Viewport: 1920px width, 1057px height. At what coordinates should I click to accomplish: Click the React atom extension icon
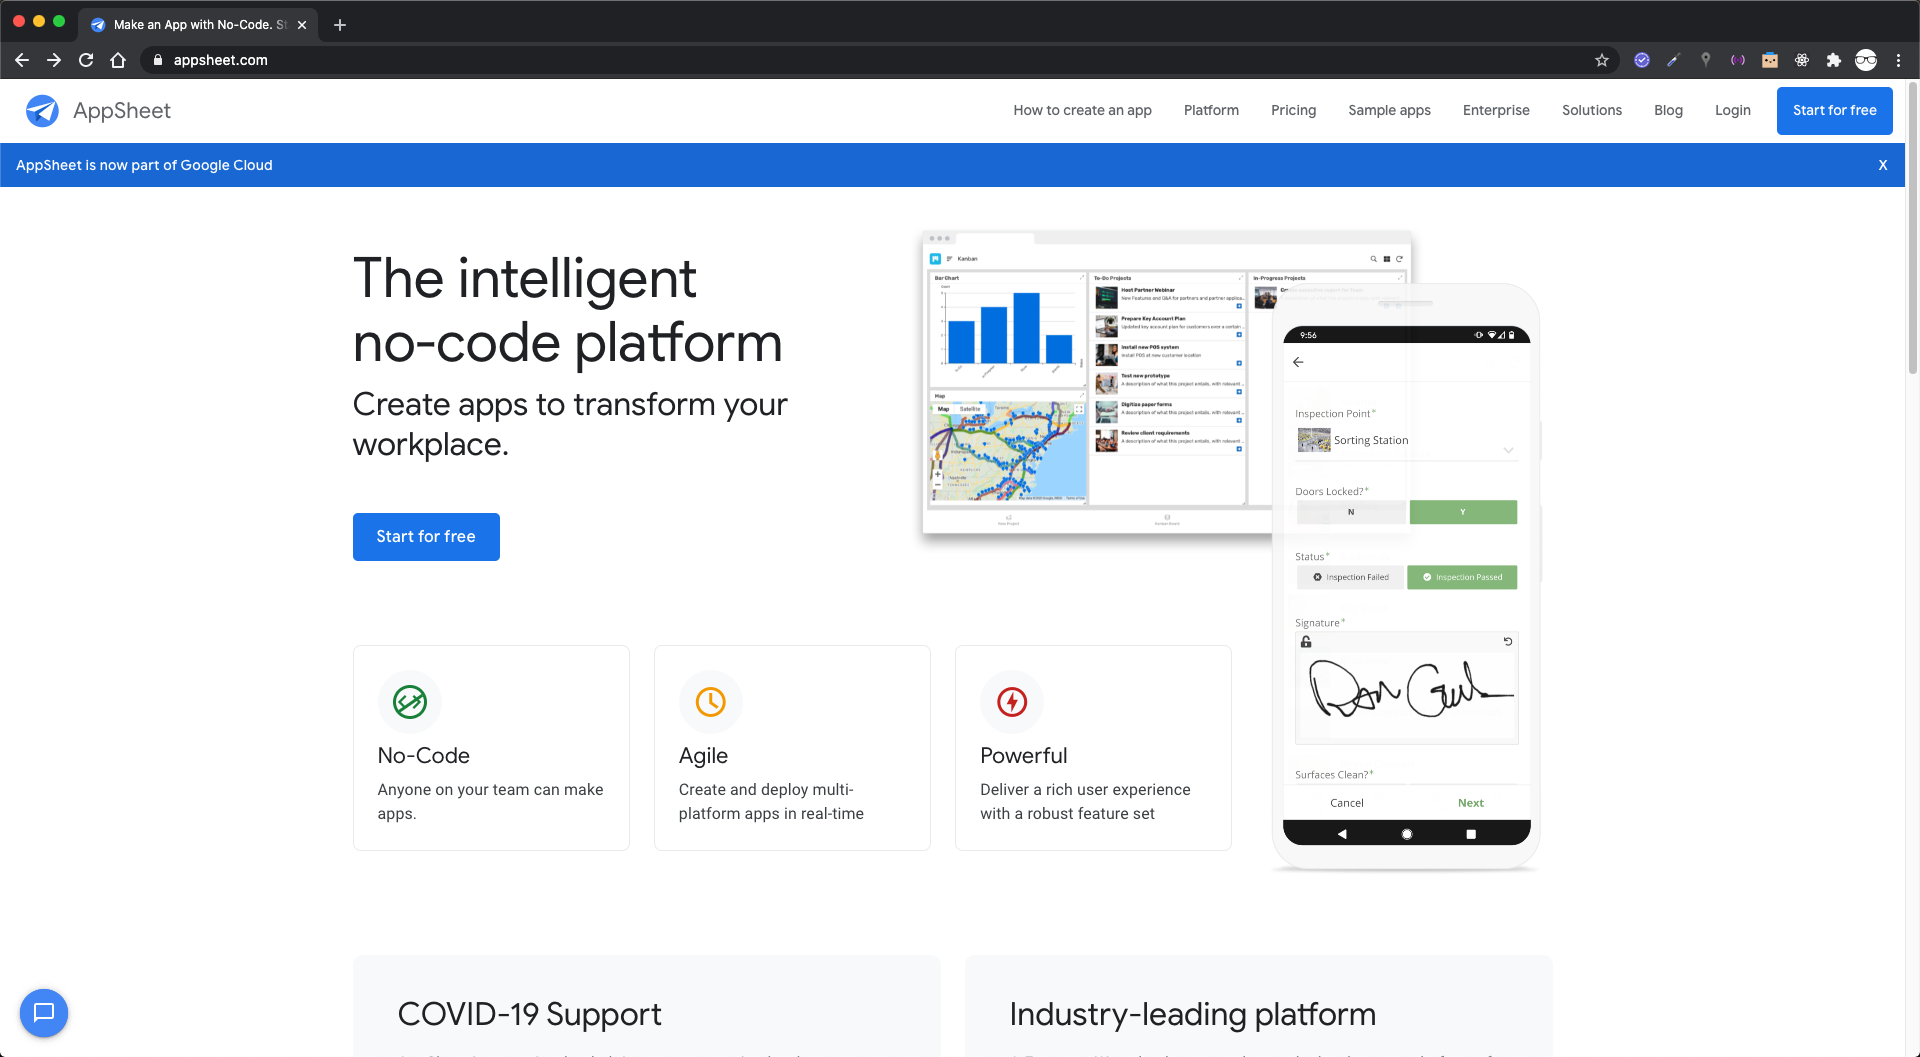[1802, 60]
